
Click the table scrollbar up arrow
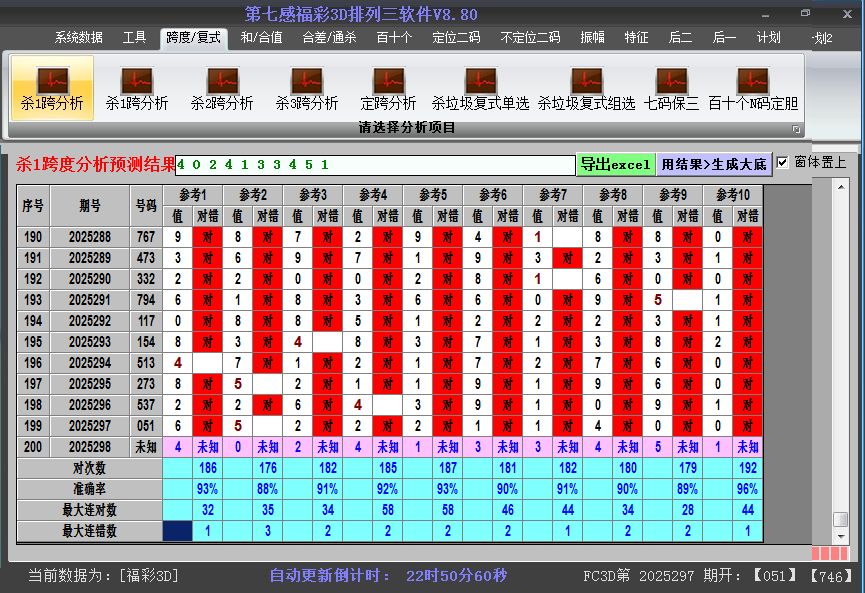pos(841,189)
